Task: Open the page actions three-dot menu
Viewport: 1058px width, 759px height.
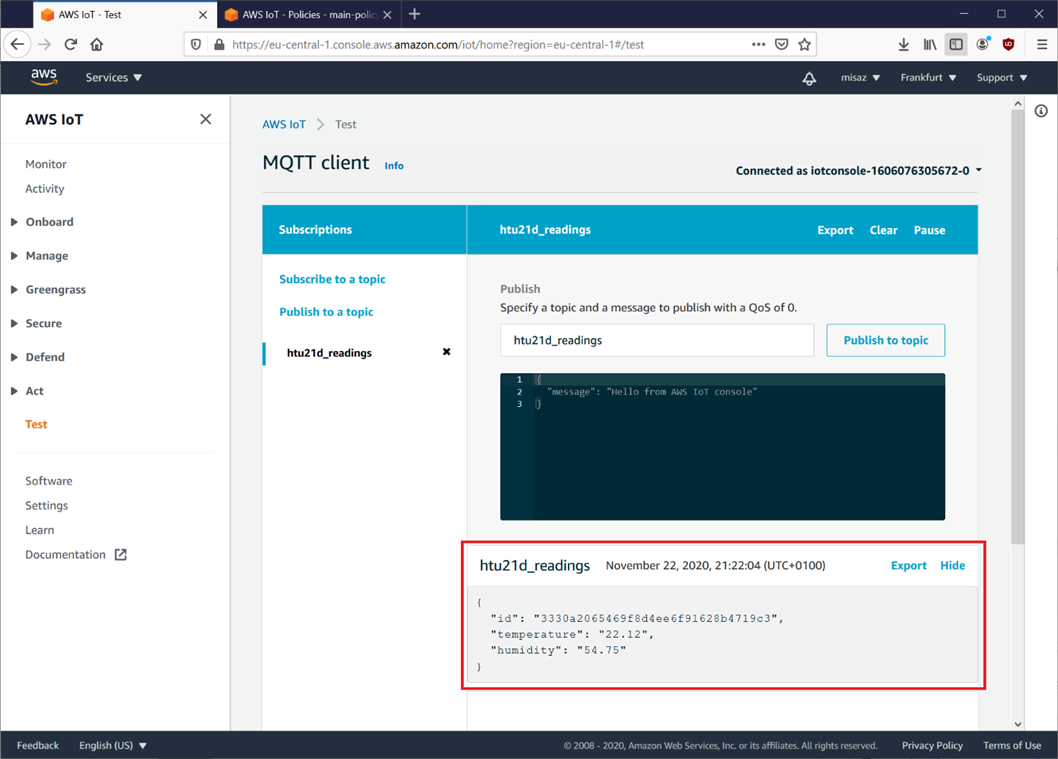Action: point(758,45)
